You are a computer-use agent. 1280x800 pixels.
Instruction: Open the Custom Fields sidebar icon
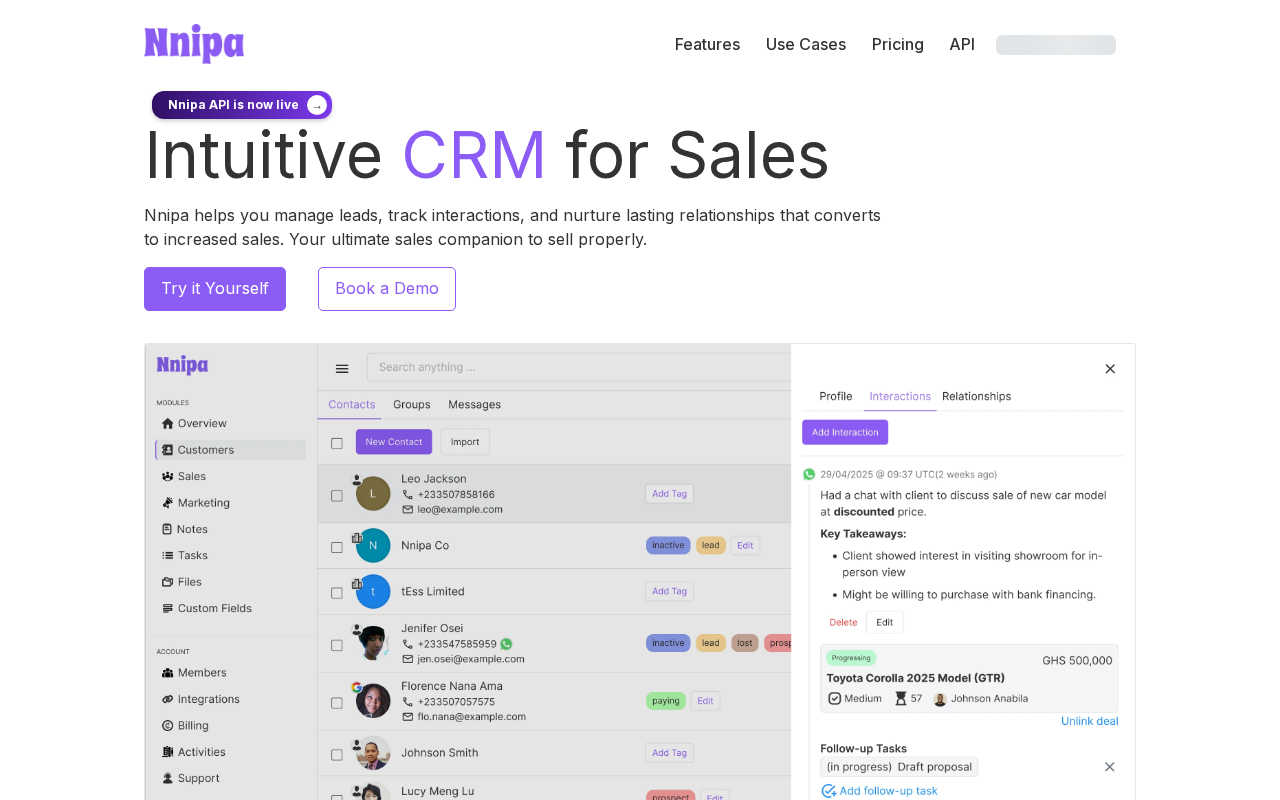tap(168, 608)
